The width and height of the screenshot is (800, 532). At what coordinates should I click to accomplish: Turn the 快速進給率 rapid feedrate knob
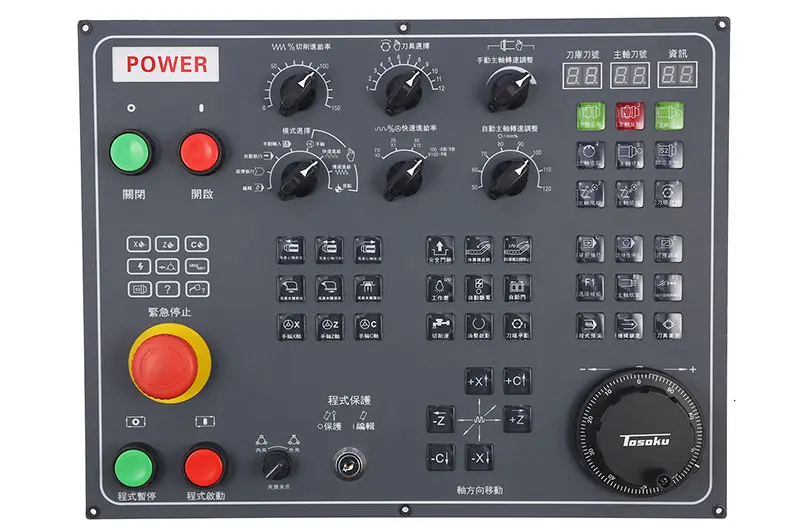pyautogui.click(x=404, y=179)
